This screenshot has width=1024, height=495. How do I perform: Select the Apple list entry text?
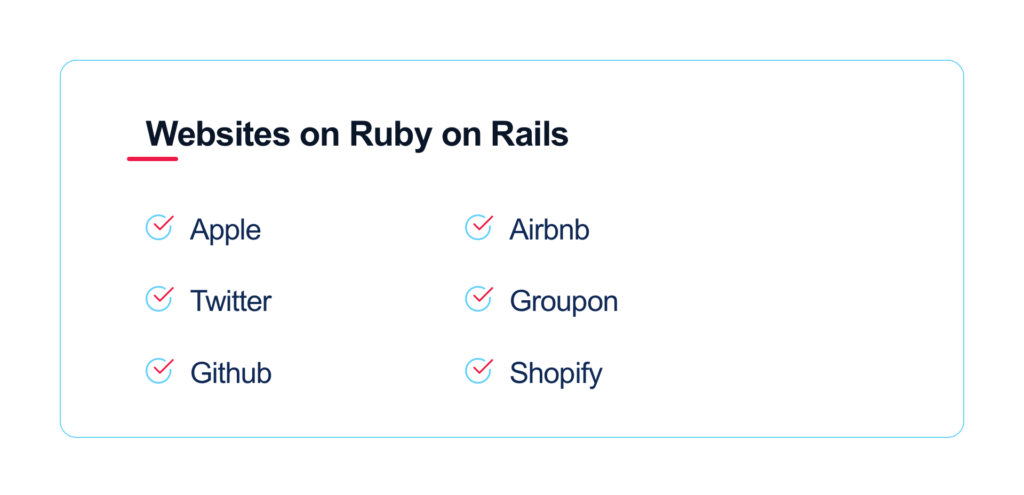pyautogui.click(x=225, y=231)
